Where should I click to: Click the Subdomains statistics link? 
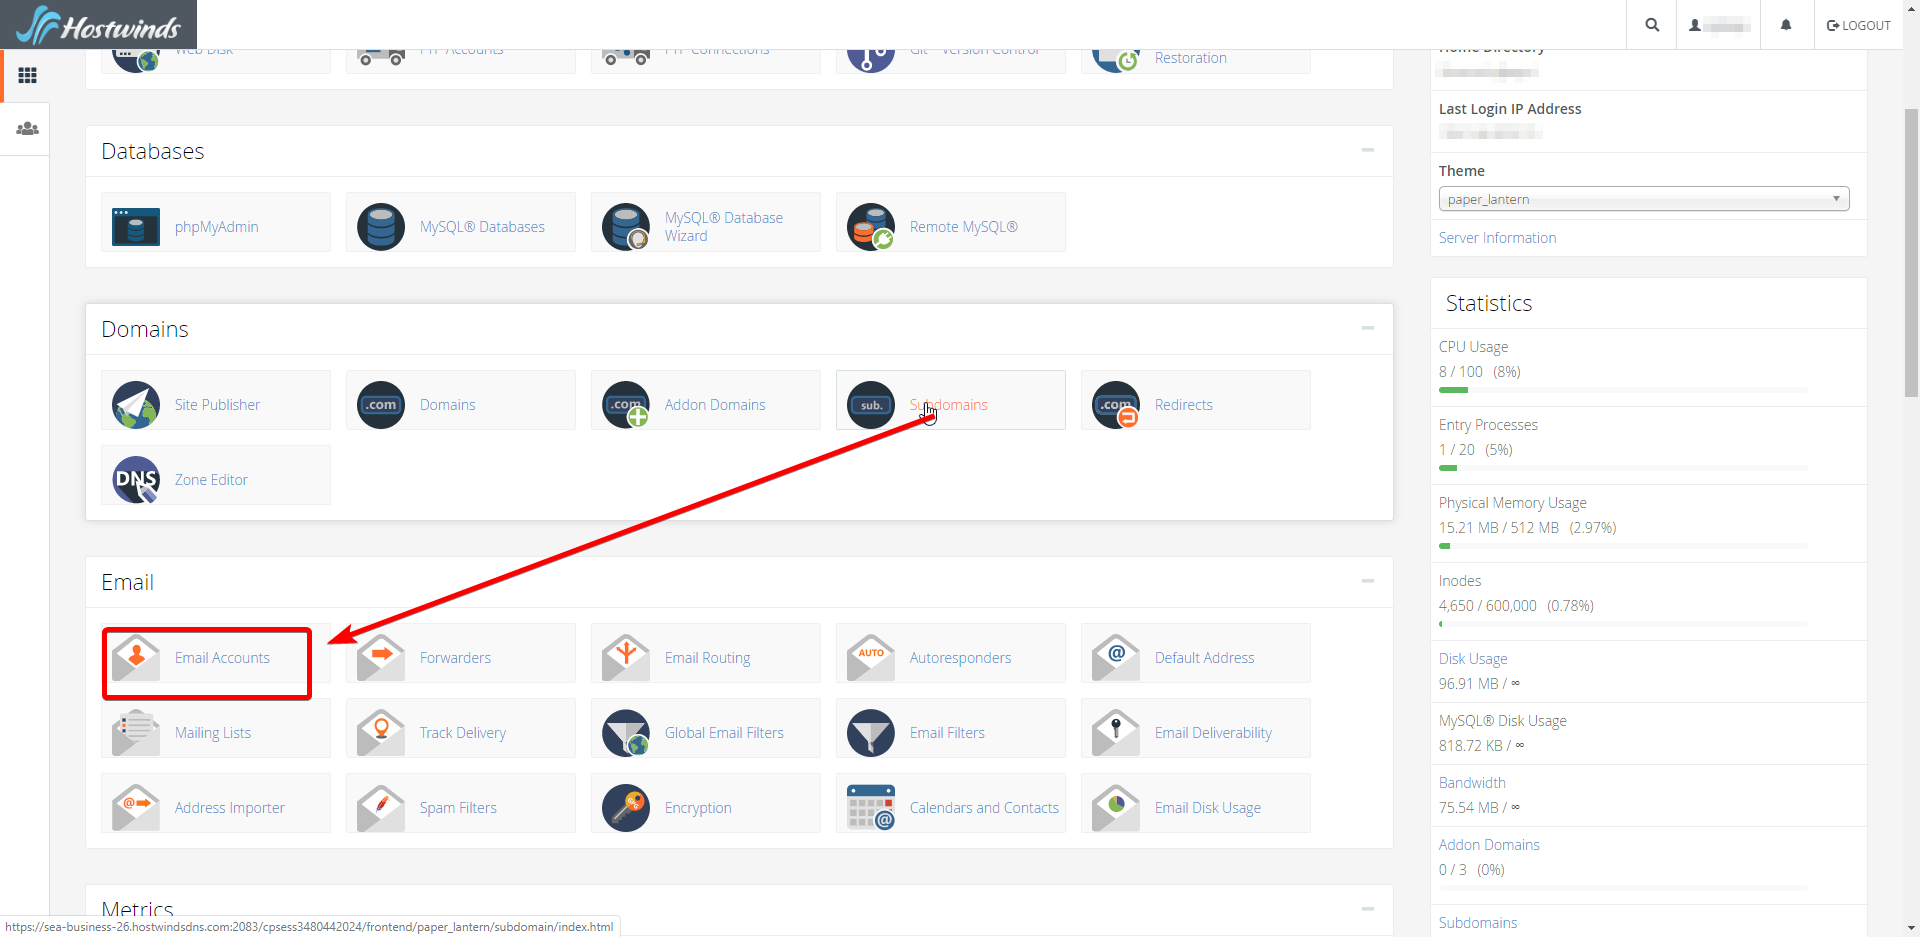pos(1478,923)
